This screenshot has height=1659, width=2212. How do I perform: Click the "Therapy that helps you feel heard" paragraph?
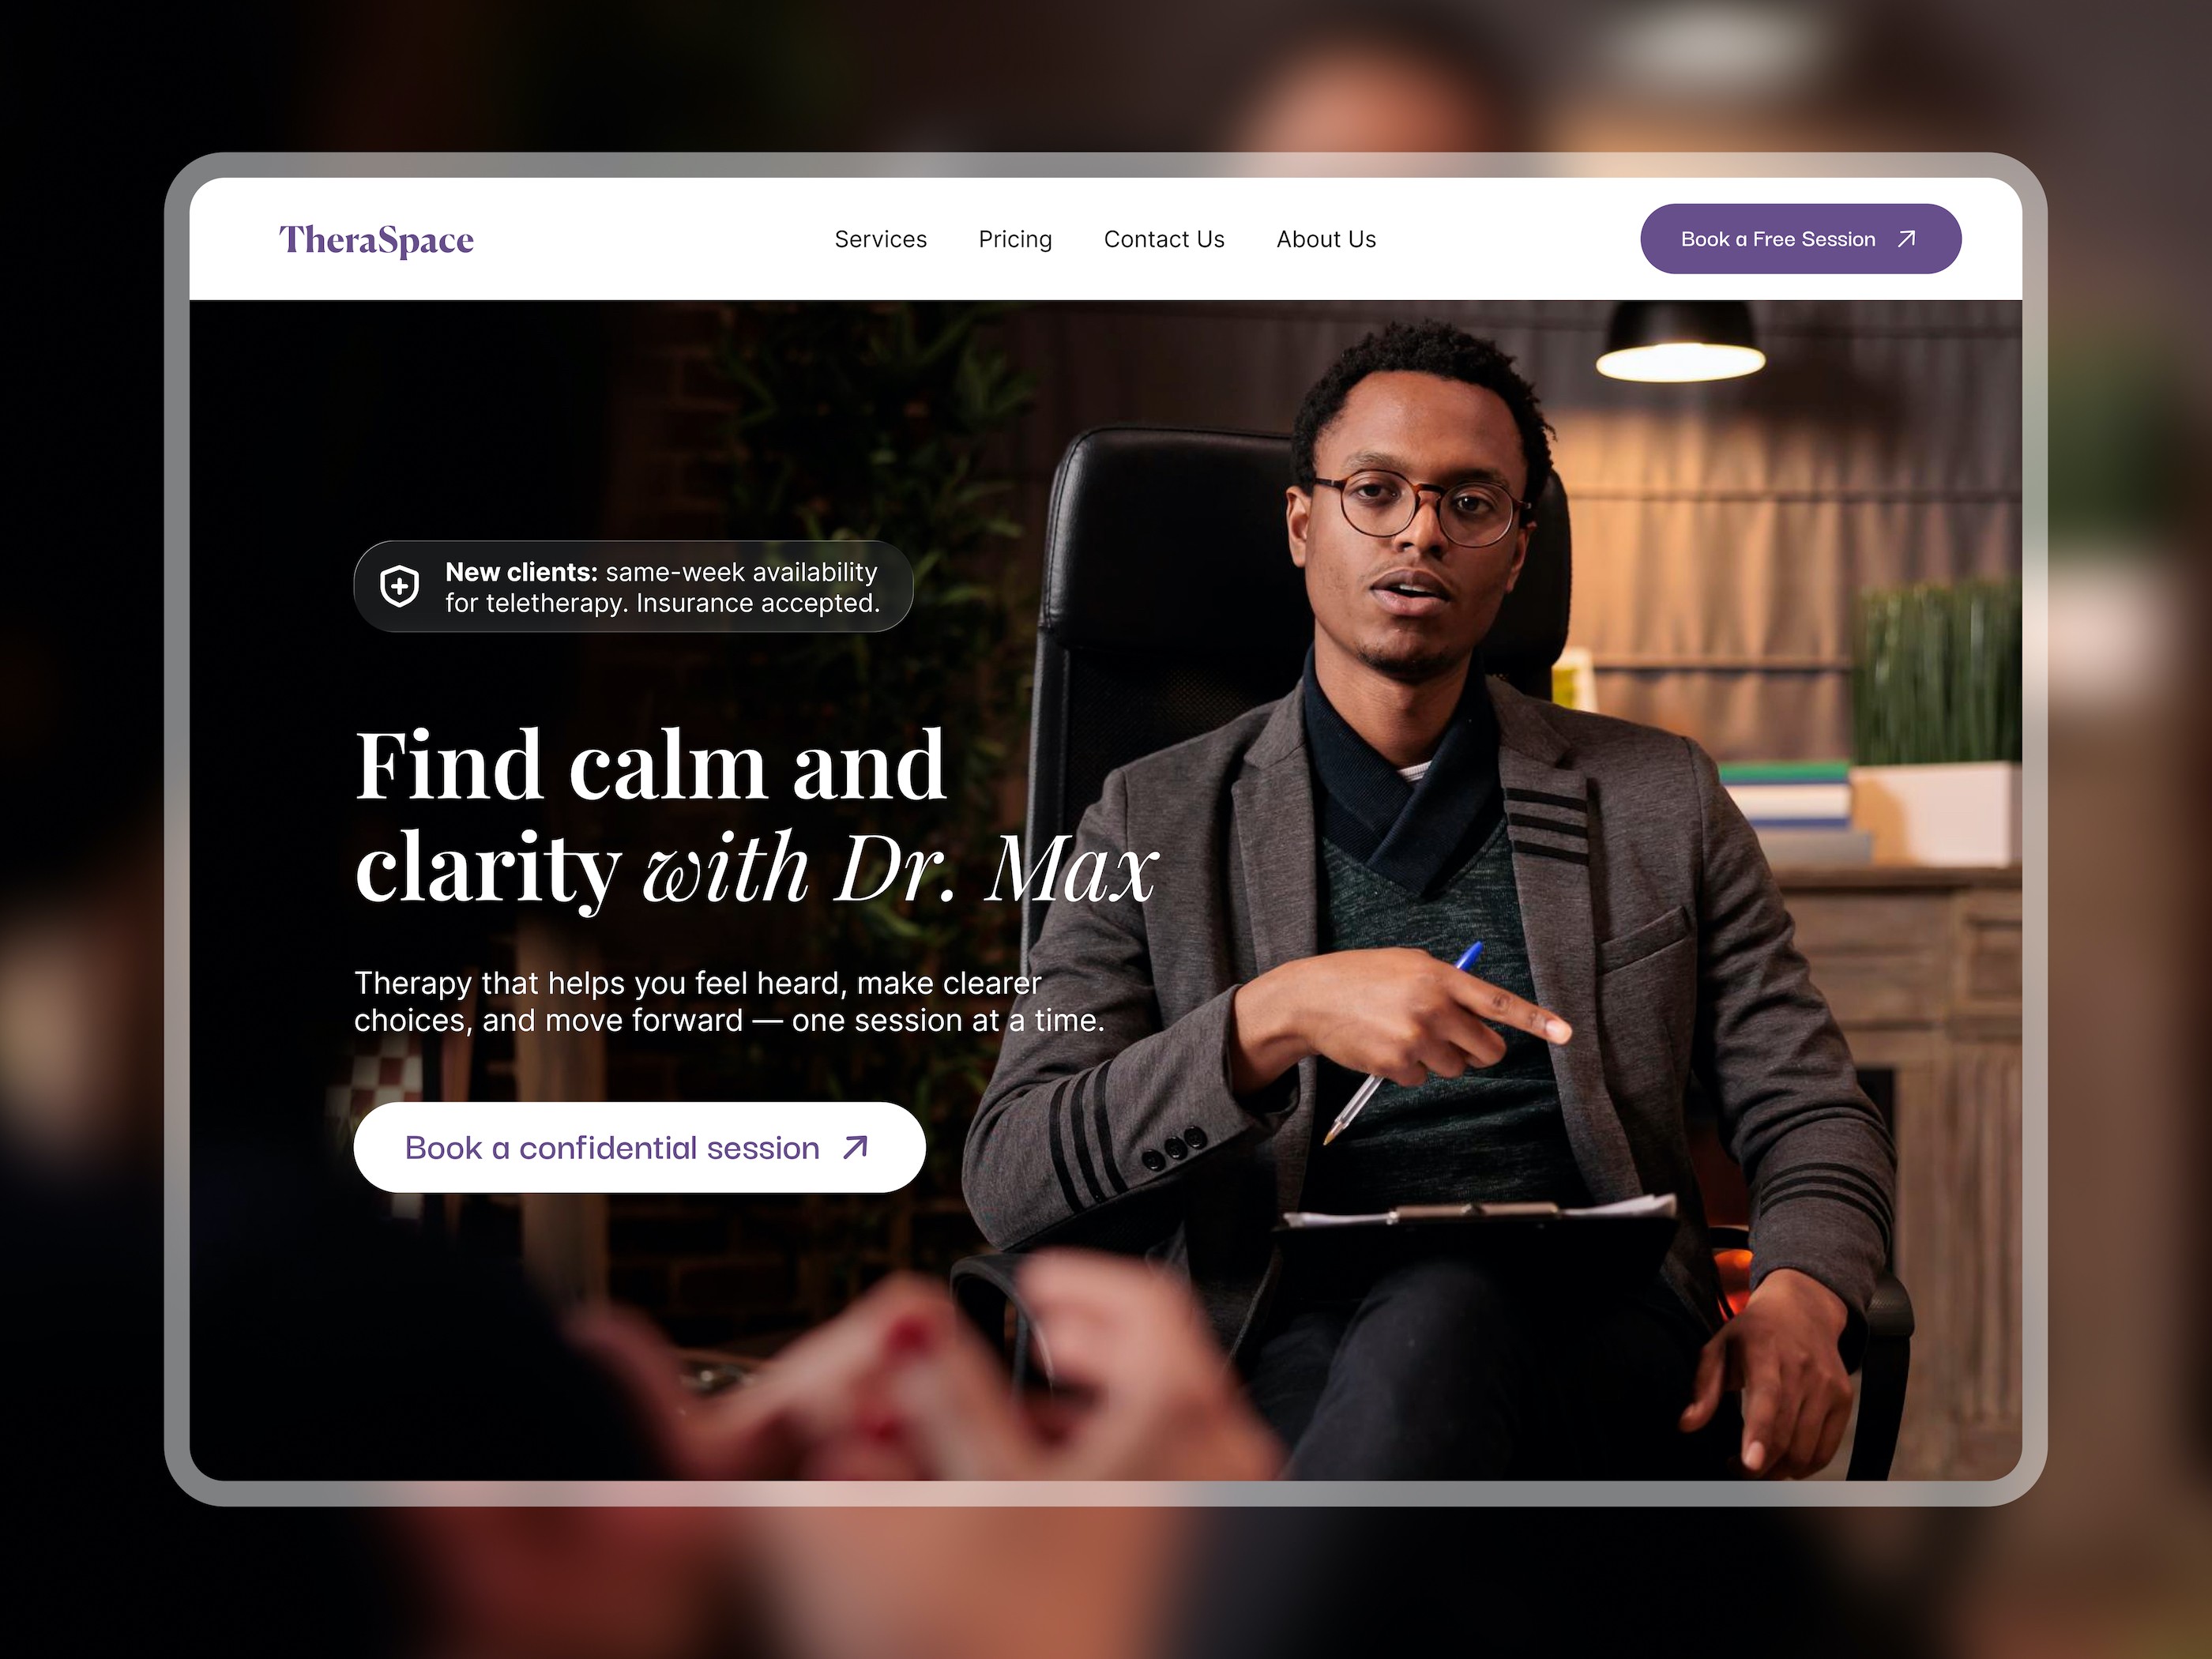[729, 1001]
